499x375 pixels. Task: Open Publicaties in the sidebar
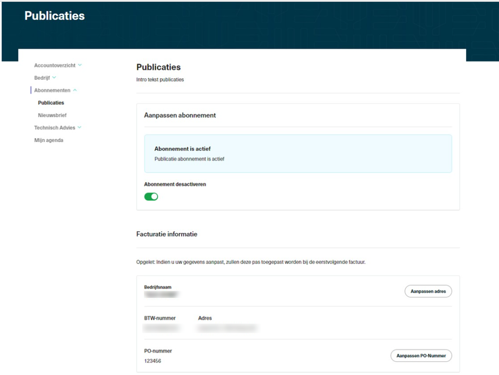pyautogui.click(x=51, y=103)
